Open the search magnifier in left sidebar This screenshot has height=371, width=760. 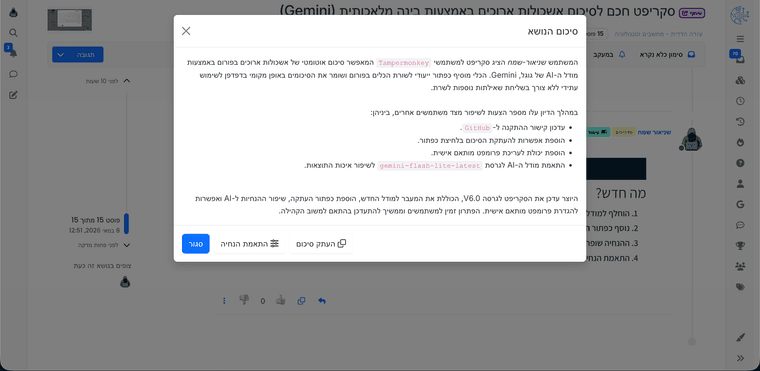click(x=14, y=32)
